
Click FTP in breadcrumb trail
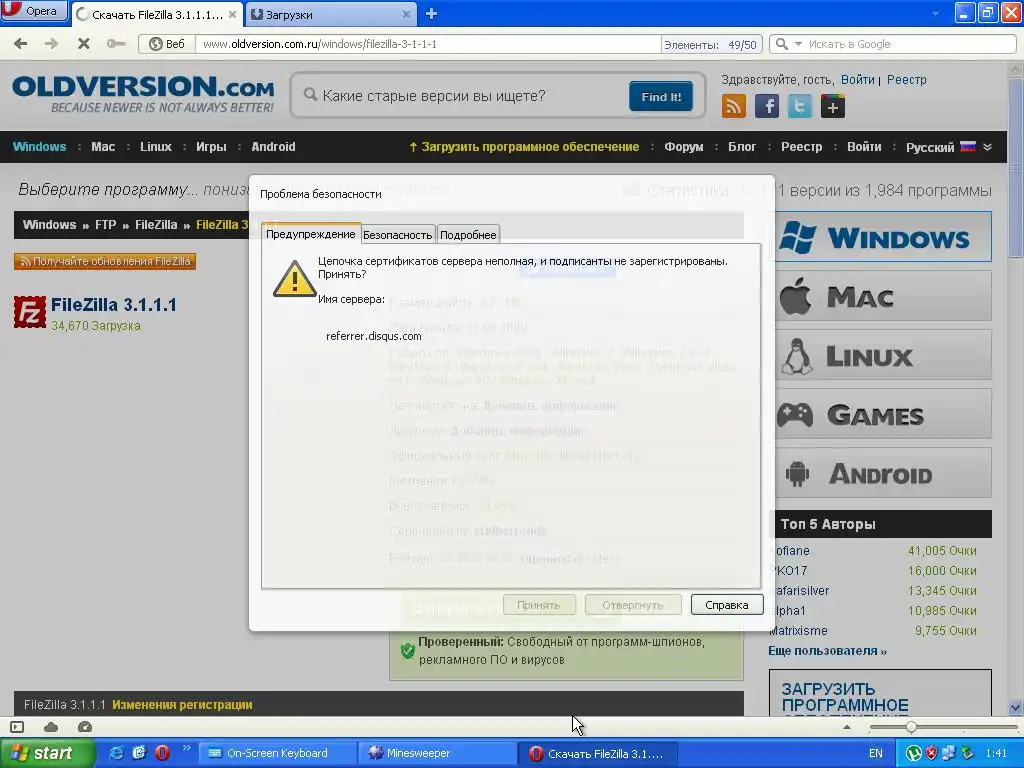pyautogui.click(x=105, y=225)
